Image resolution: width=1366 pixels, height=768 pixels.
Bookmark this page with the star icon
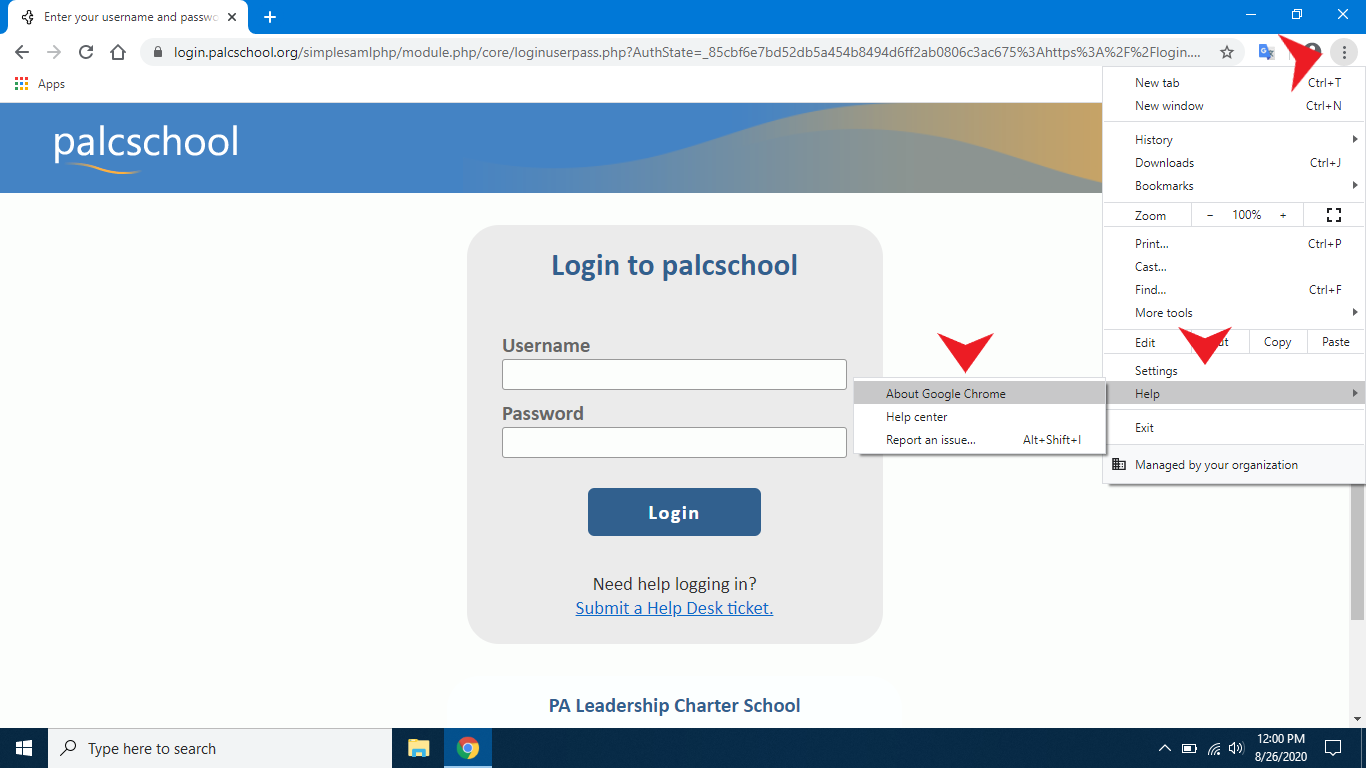(x=1226, y=52)
